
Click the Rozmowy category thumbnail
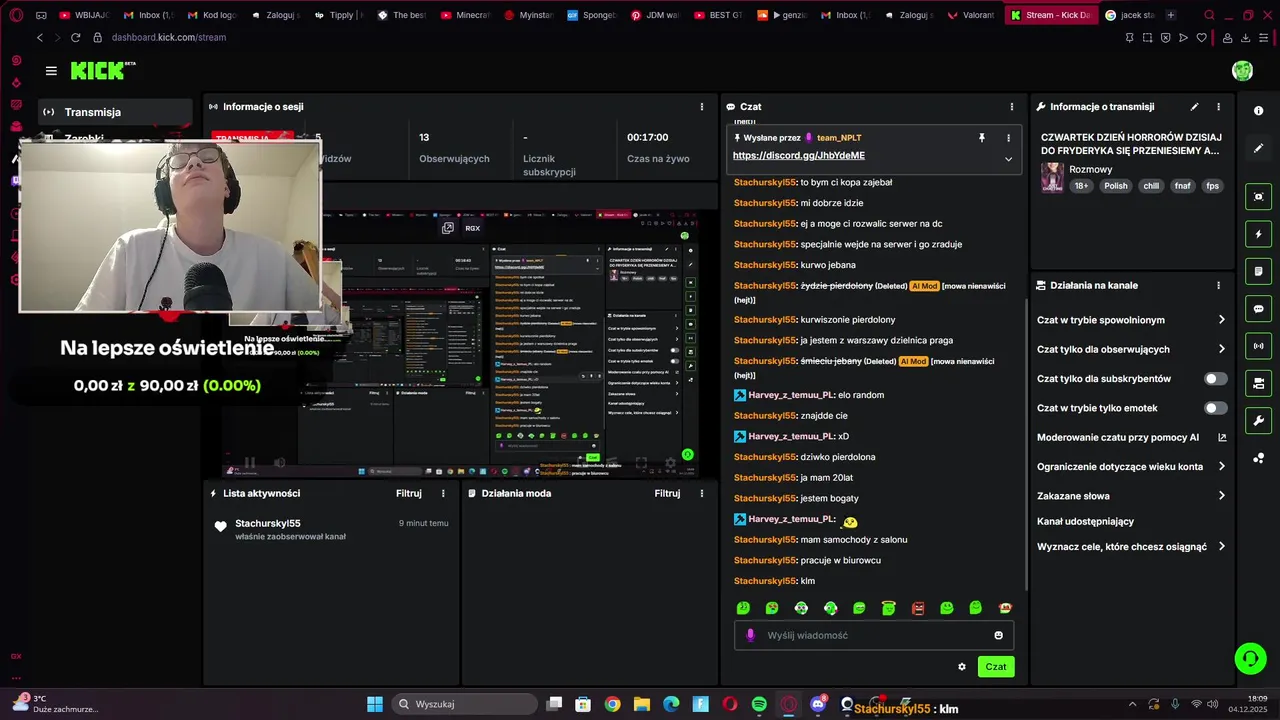(x=1052, y=178)
